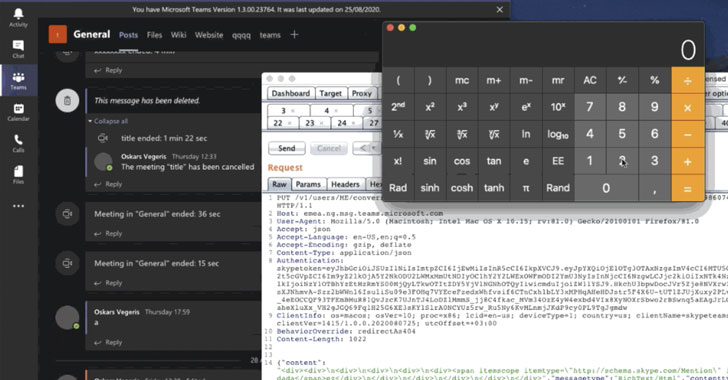Viewport: 728px width, 380px height.
Task: Click the Oskars Vegeris Thursday 12:33 avatar
Action: click(x=103, y=161)
